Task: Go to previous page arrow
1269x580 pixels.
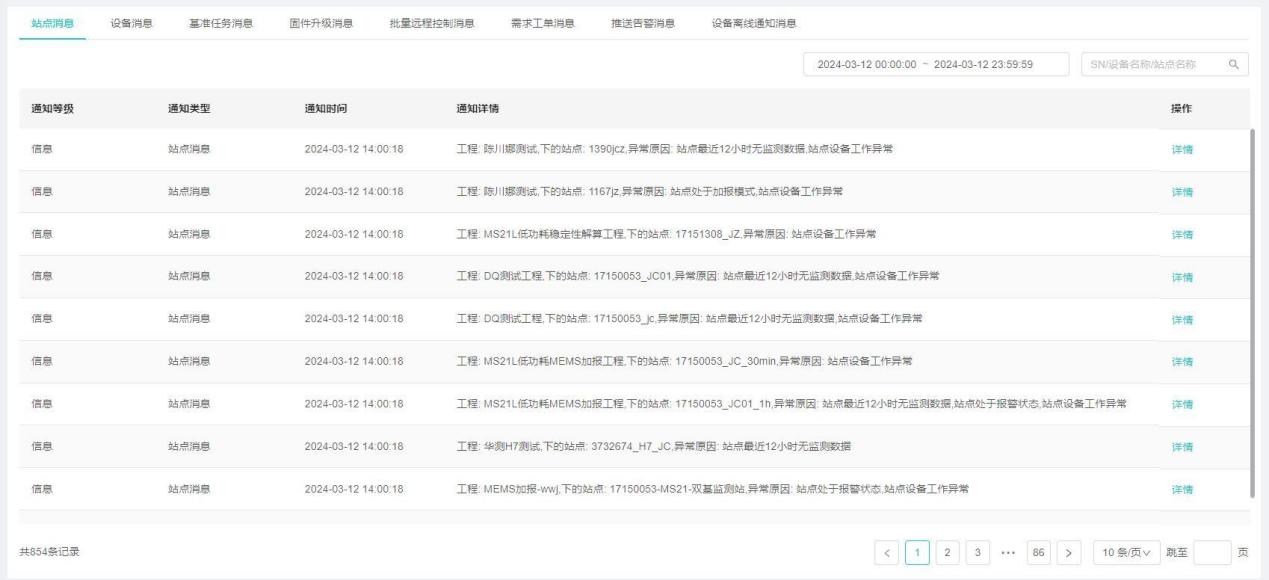Action: tap(888, 553)
